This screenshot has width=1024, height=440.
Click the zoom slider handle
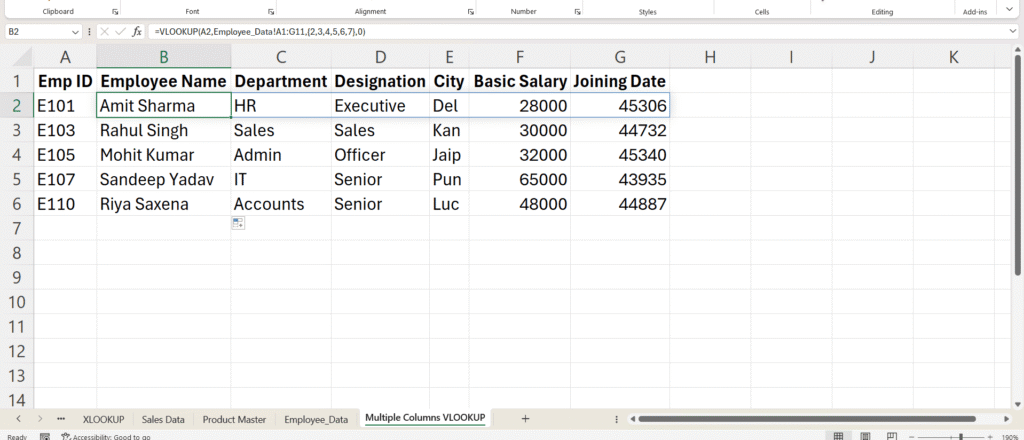[961, 436]
